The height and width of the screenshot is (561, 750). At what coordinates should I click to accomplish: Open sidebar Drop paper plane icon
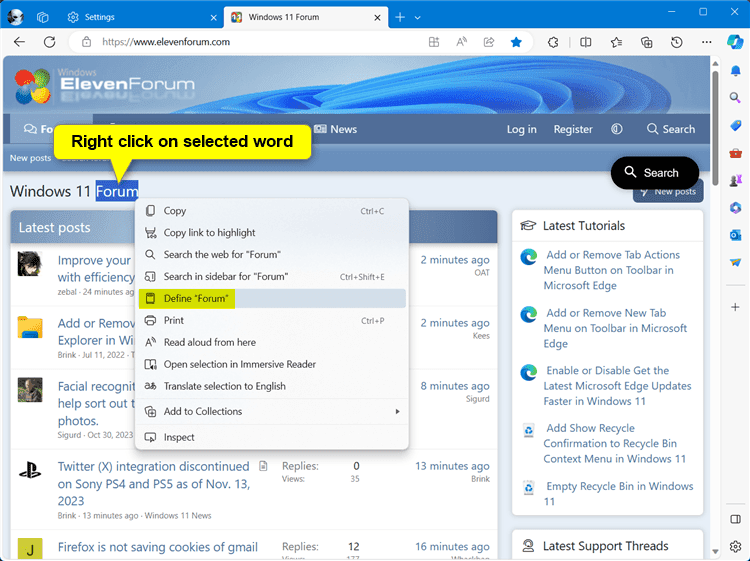tap(736, 262)
